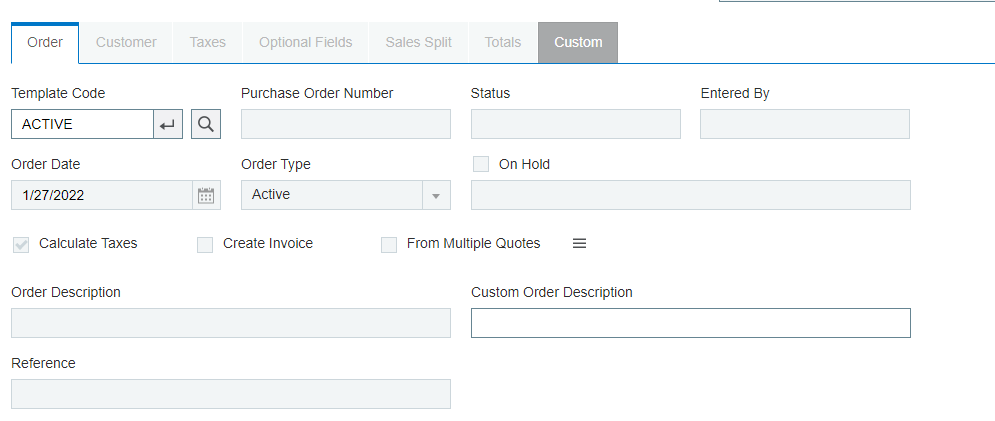
Task: Enable the Create Invoice checkbox
Action: tap(205, 244)
